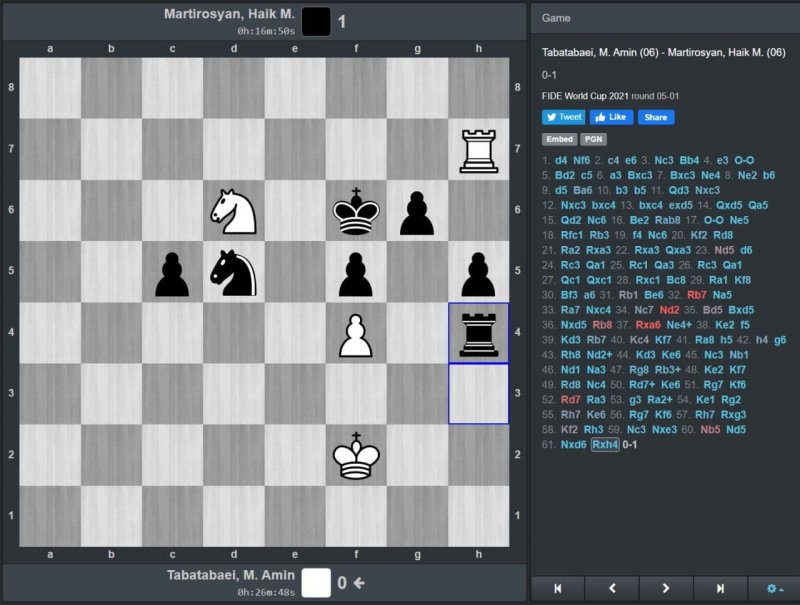Click the highlighted empty h3 square
800x605 pixels.
pyautogui.click(x=478, y=394)
